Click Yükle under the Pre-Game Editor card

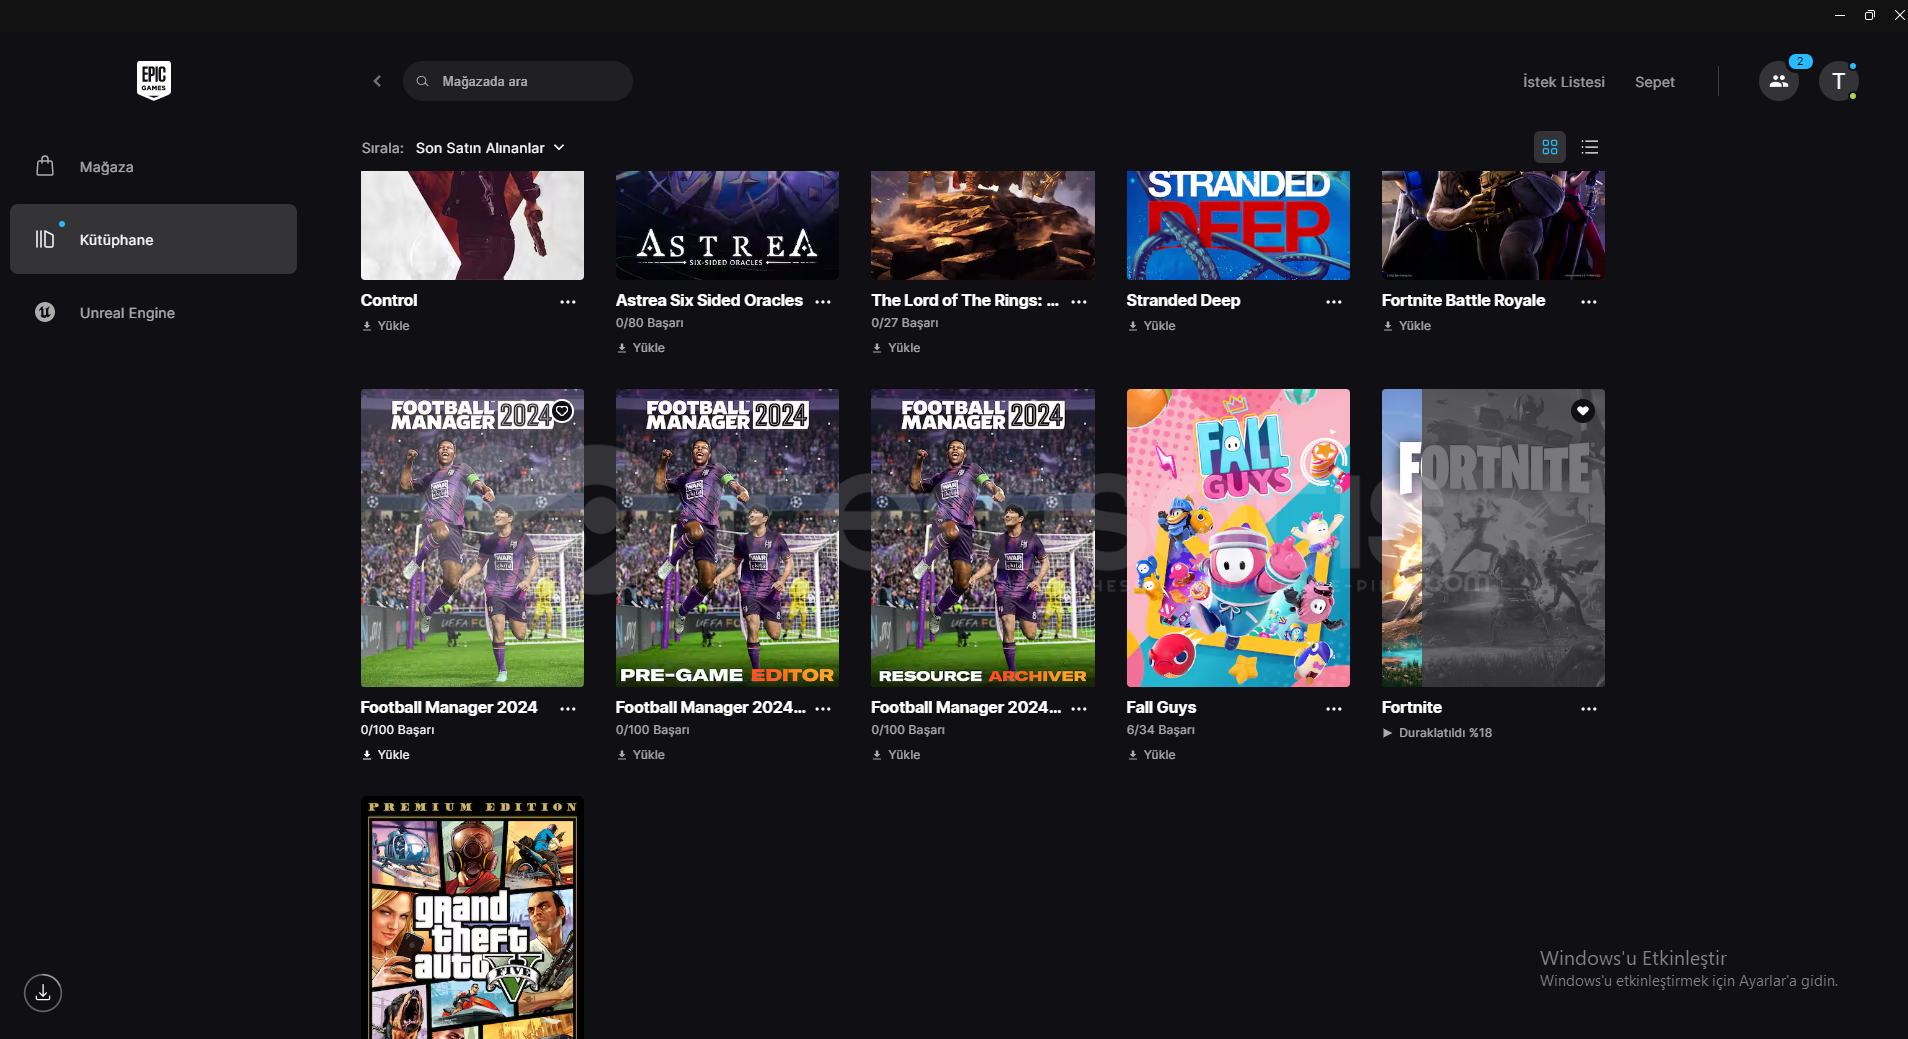click(x=641, y=755)
